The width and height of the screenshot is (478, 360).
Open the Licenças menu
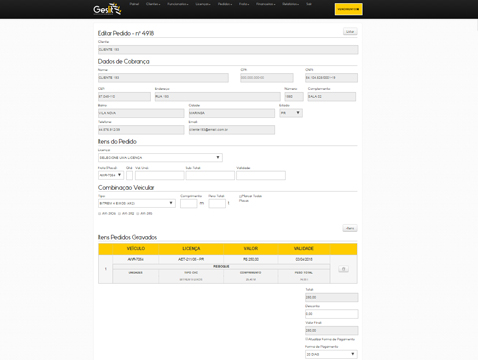(x=203, y=4)
